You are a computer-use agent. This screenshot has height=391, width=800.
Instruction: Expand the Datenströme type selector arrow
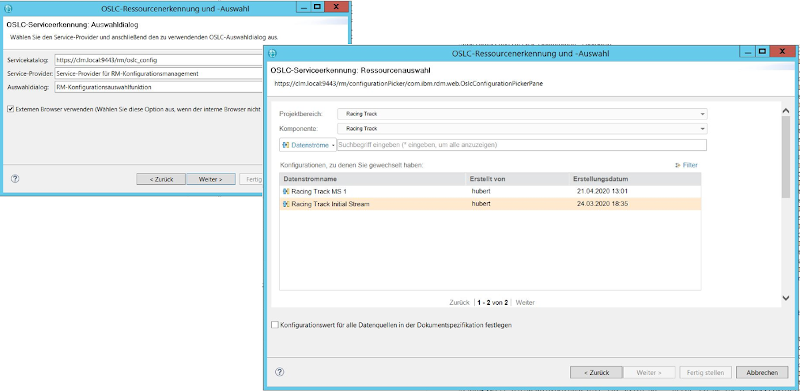point(333,145)
